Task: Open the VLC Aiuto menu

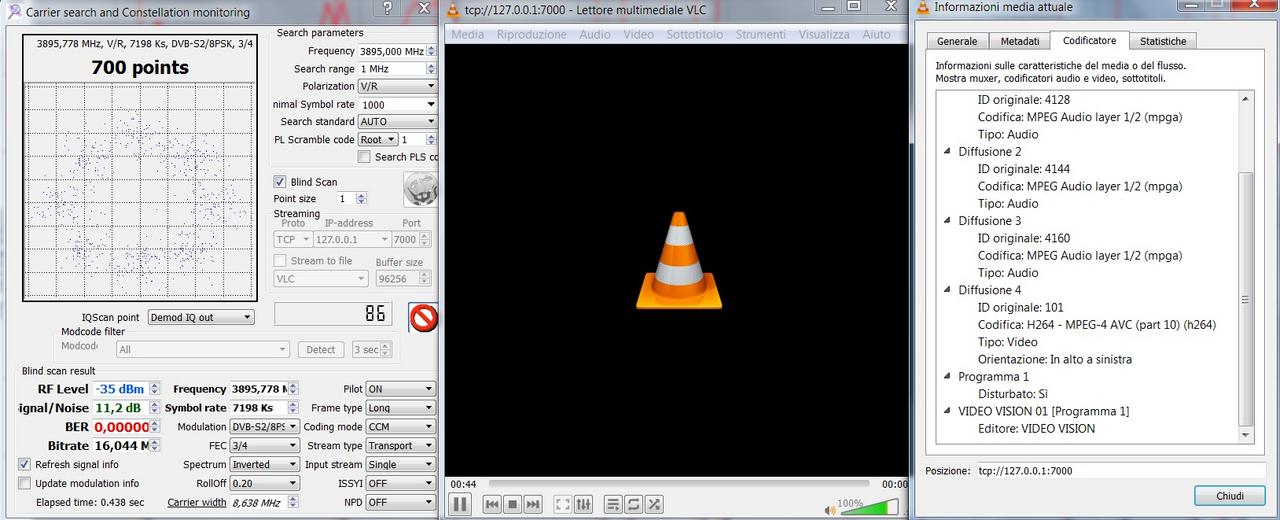Action: click(876, 34)
